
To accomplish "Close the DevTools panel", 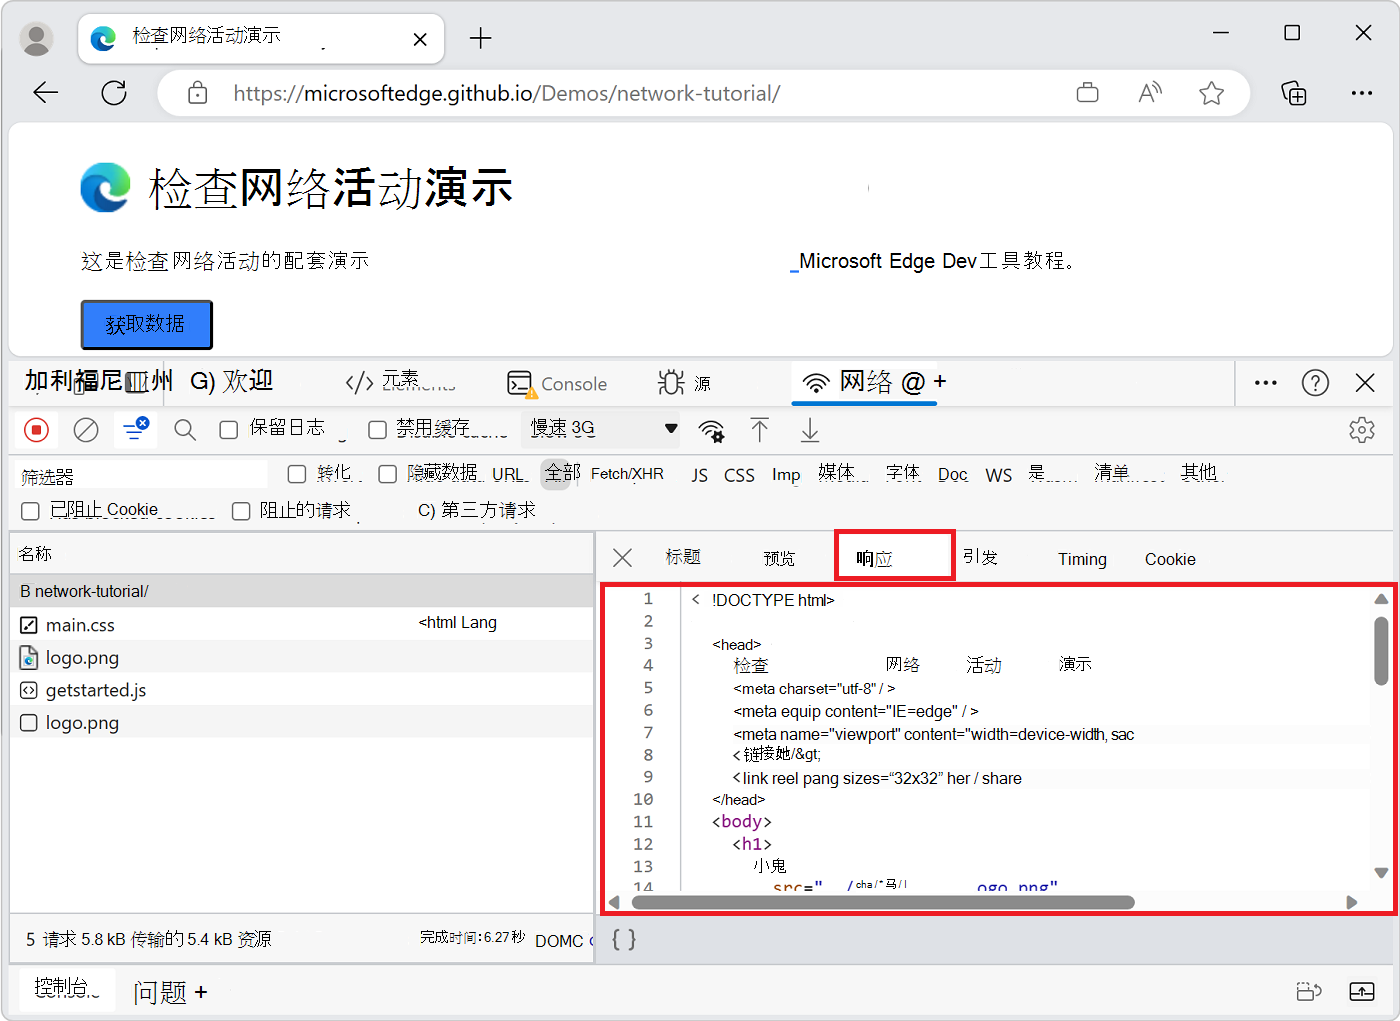I will tap(1365, 383).
